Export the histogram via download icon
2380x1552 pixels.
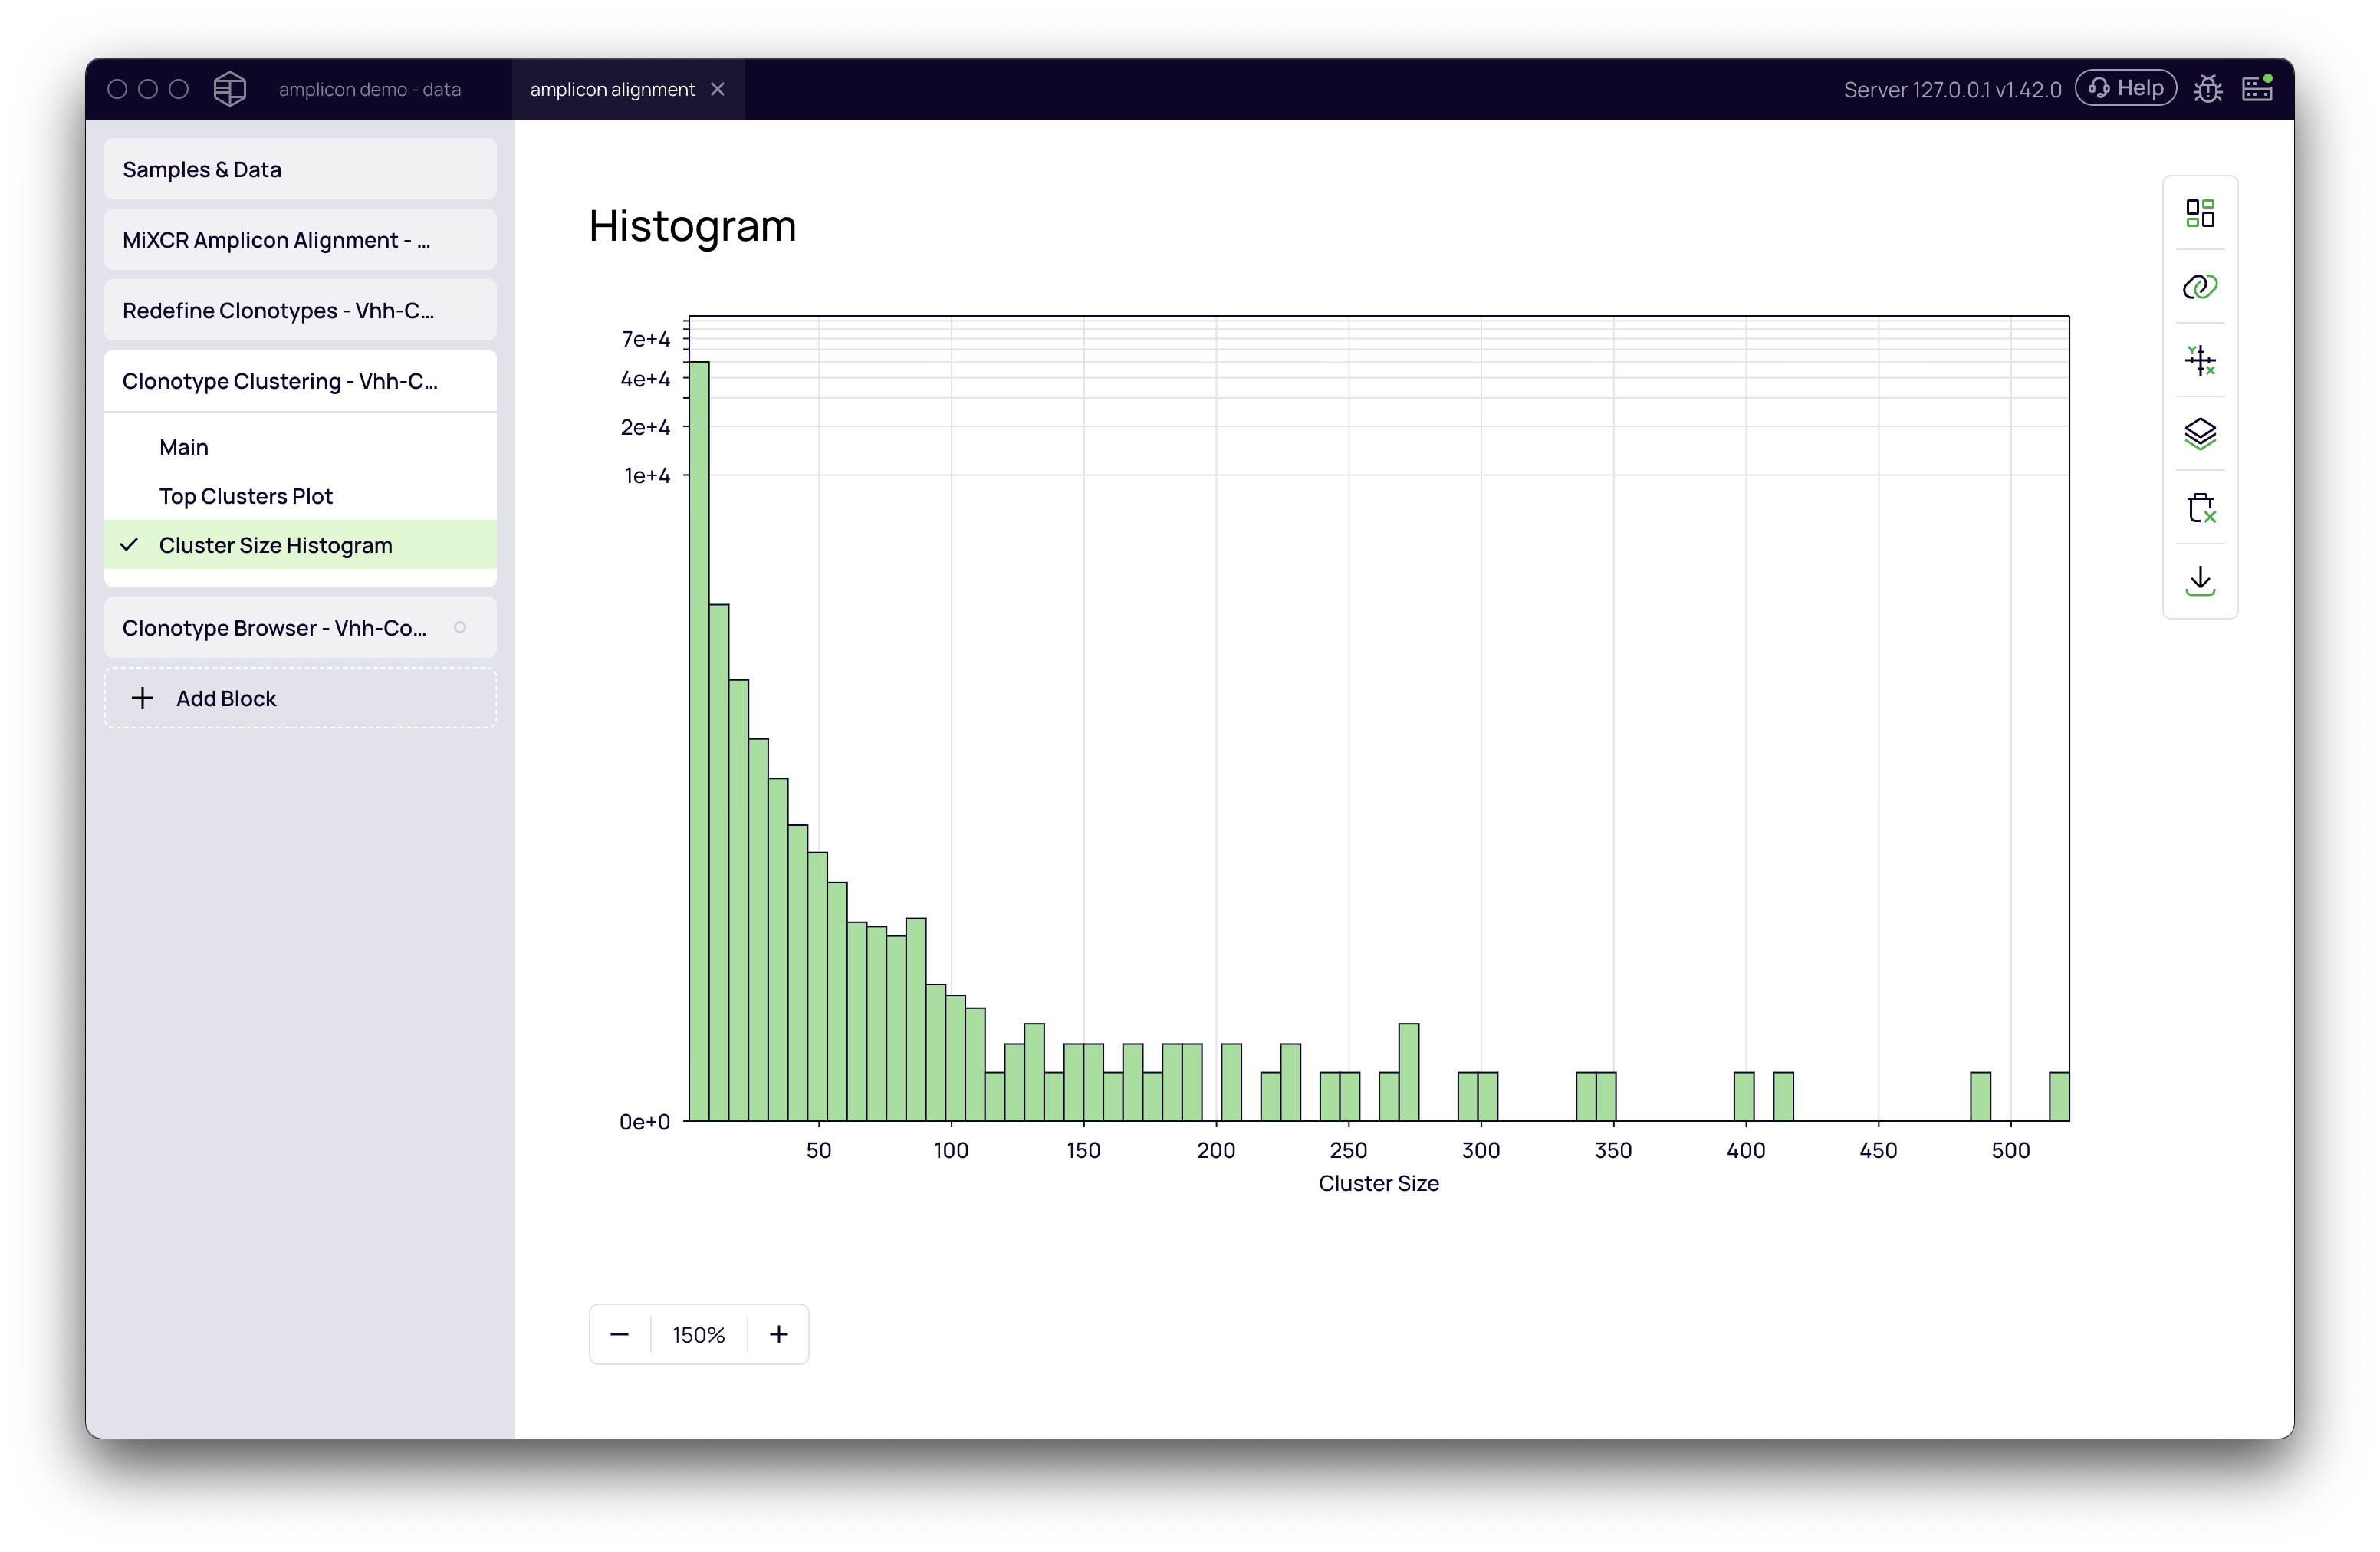(2200, 581)
